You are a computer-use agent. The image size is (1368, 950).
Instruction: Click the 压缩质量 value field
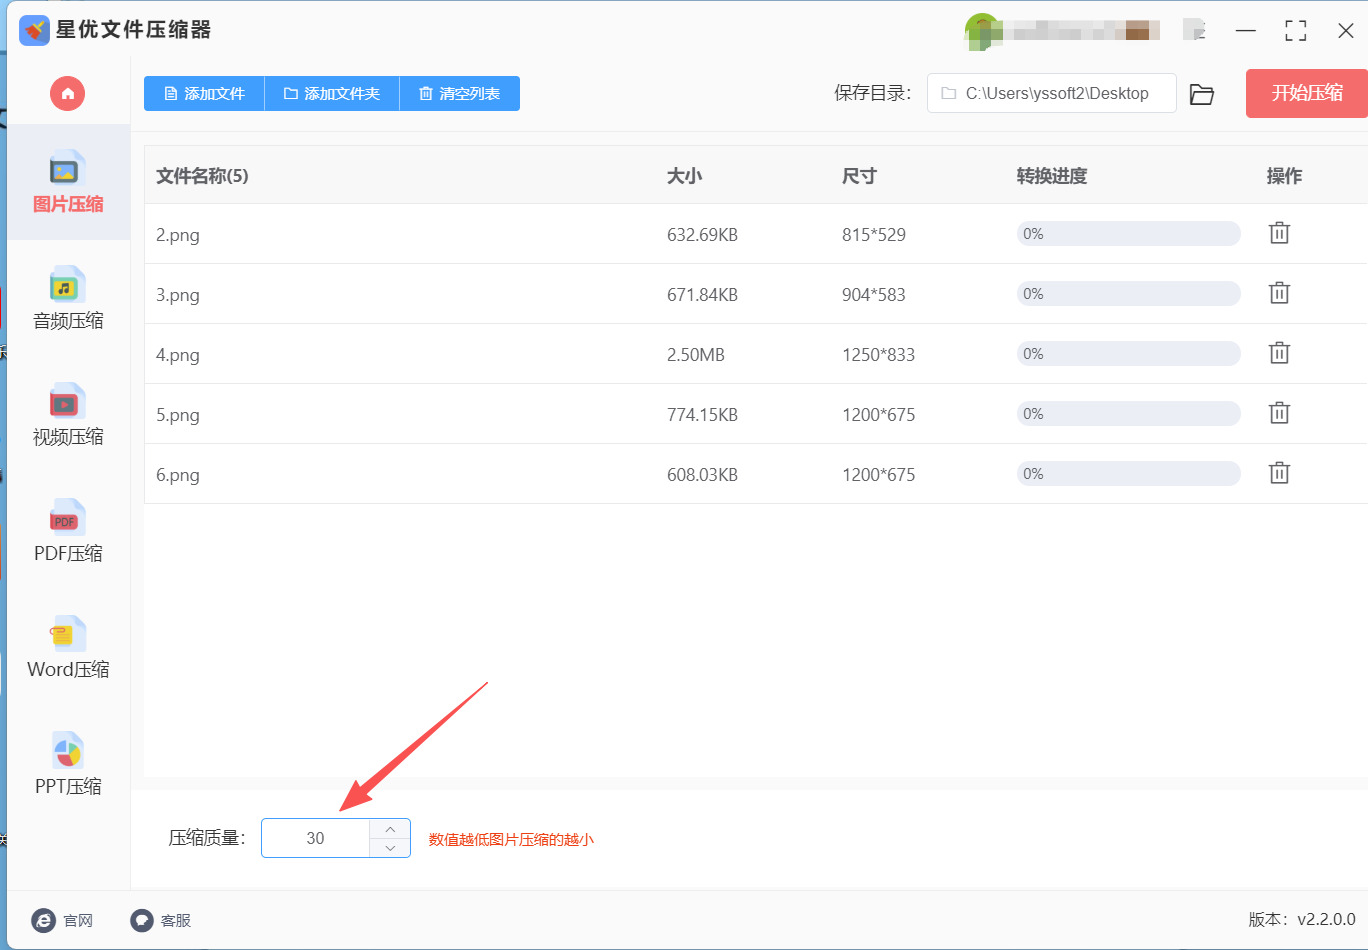316,838
